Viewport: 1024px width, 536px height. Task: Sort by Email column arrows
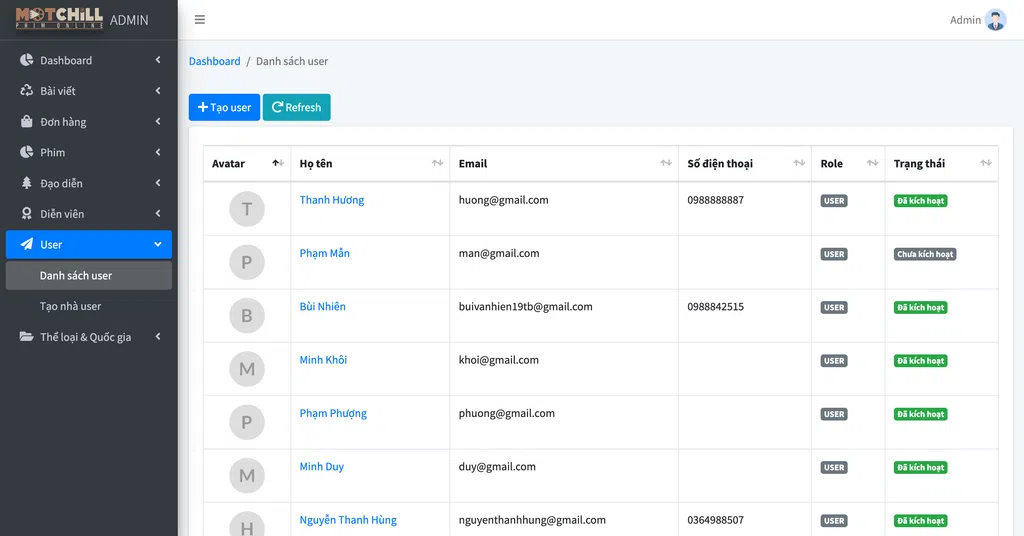click(665, 163)
